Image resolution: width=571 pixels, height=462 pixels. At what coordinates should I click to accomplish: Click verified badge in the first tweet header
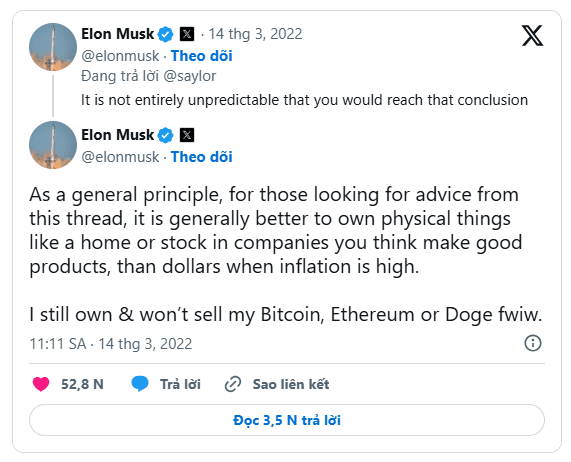[x=165, y=34]
